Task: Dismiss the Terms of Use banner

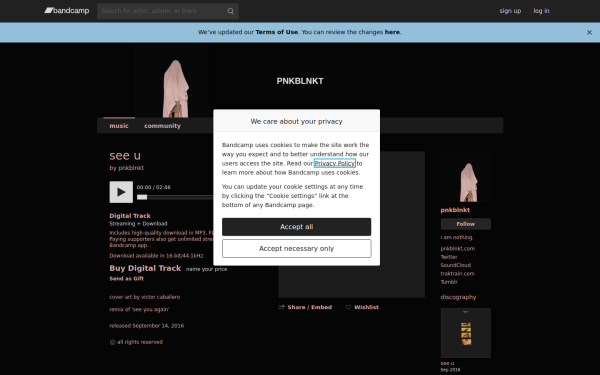Action: click(589, 33)
